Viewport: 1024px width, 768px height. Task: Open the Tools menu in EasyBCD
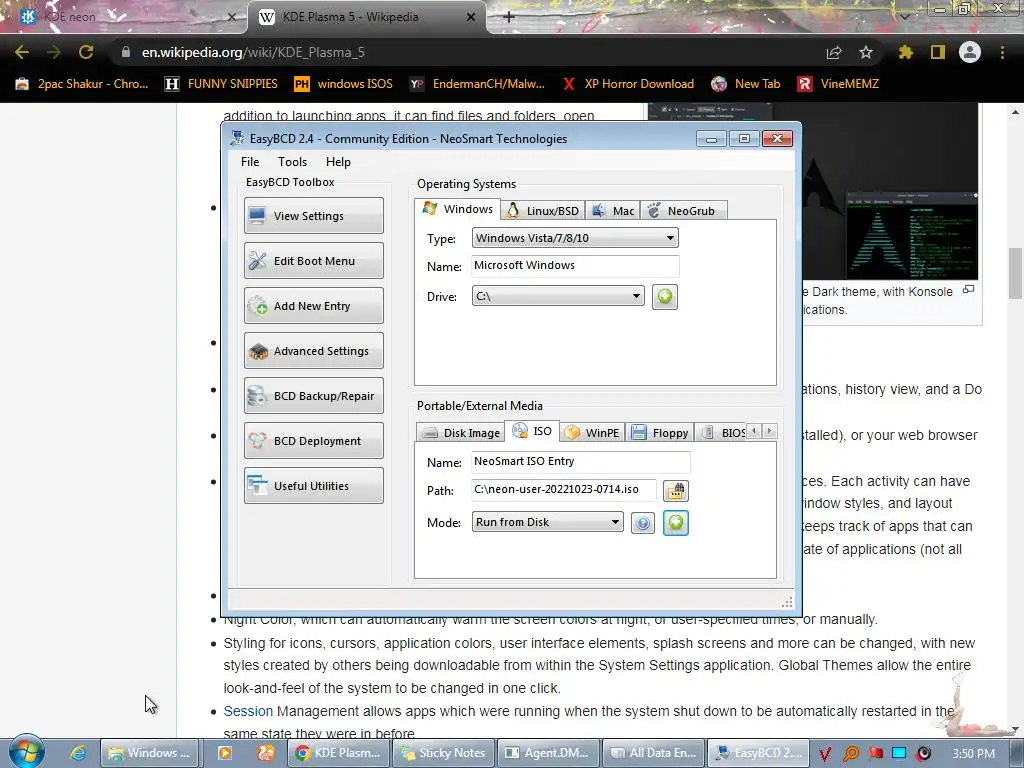pyautogui.click(x=292, y=162)
